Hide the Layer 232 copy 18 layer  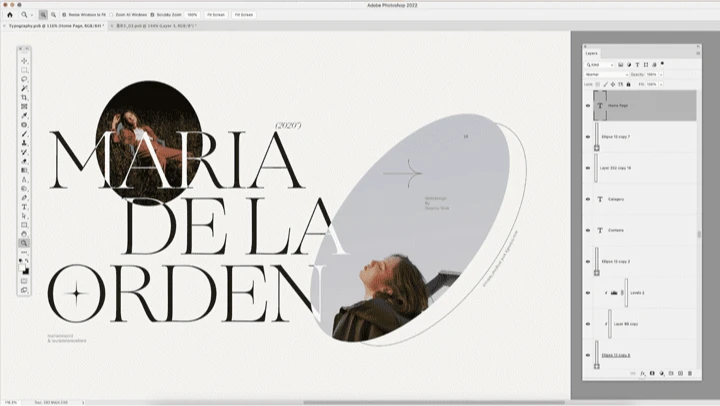coord(588,168)
